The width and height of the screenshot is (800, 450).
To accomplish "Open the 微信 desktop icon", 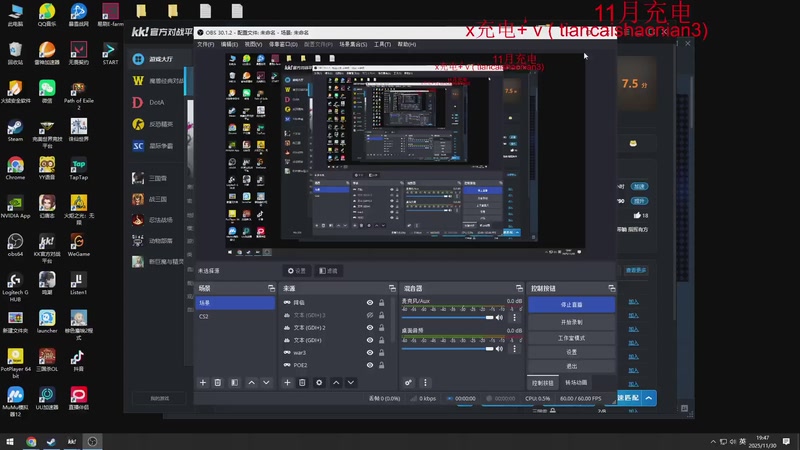I will coord(47,92).
